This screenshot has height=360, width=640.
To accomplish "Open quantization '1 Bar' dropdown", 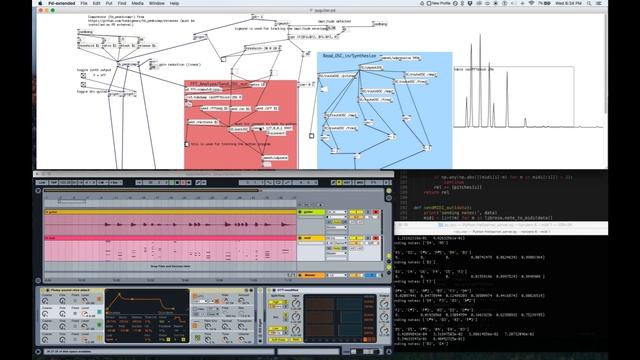I will coord(116,182).
